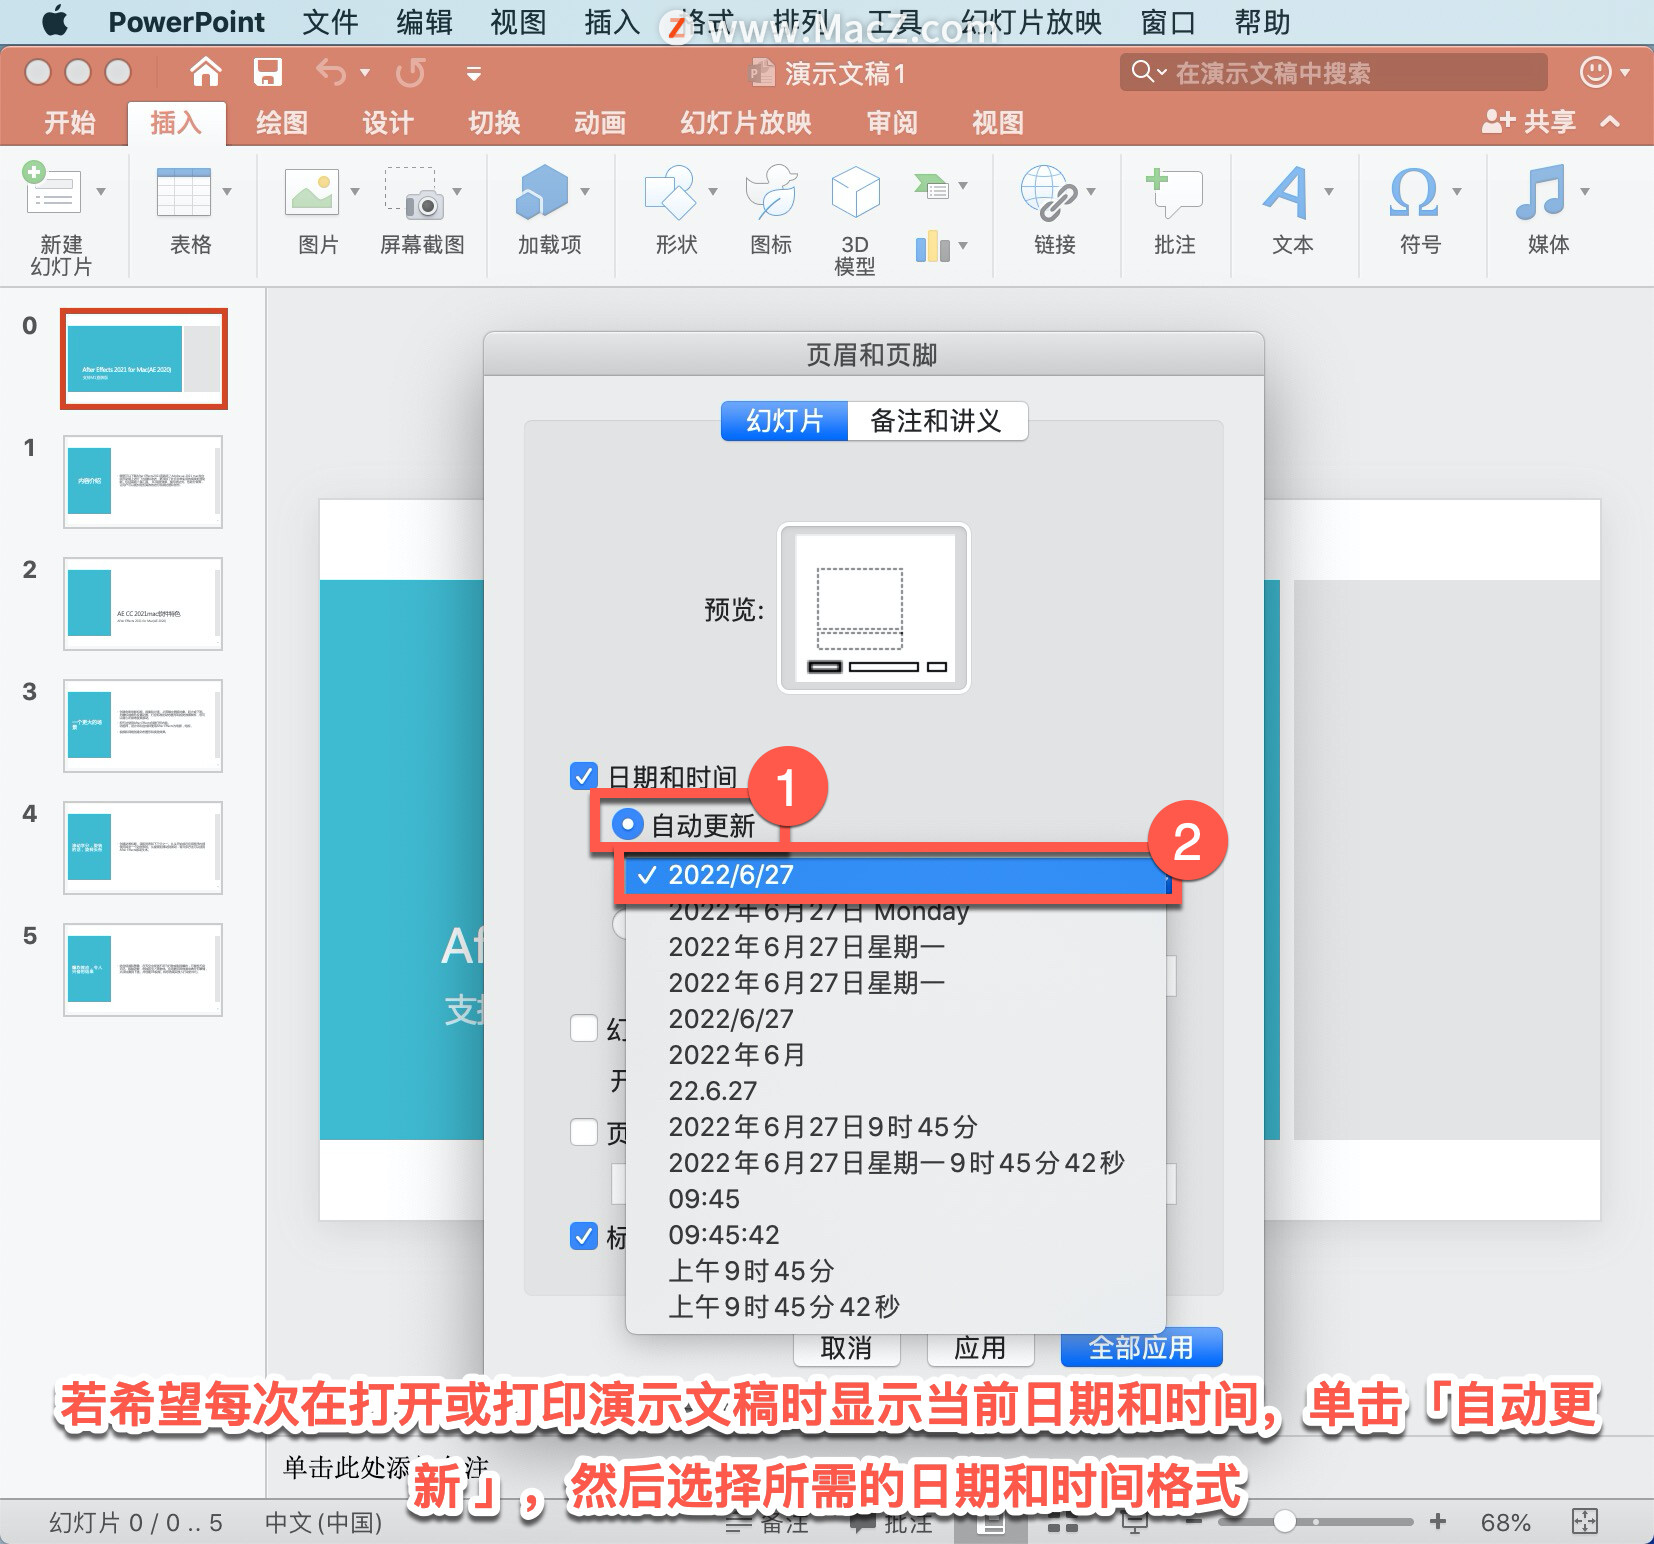
Task: Click the zoom in plus icon
Action: [x=1438, y=1522]
